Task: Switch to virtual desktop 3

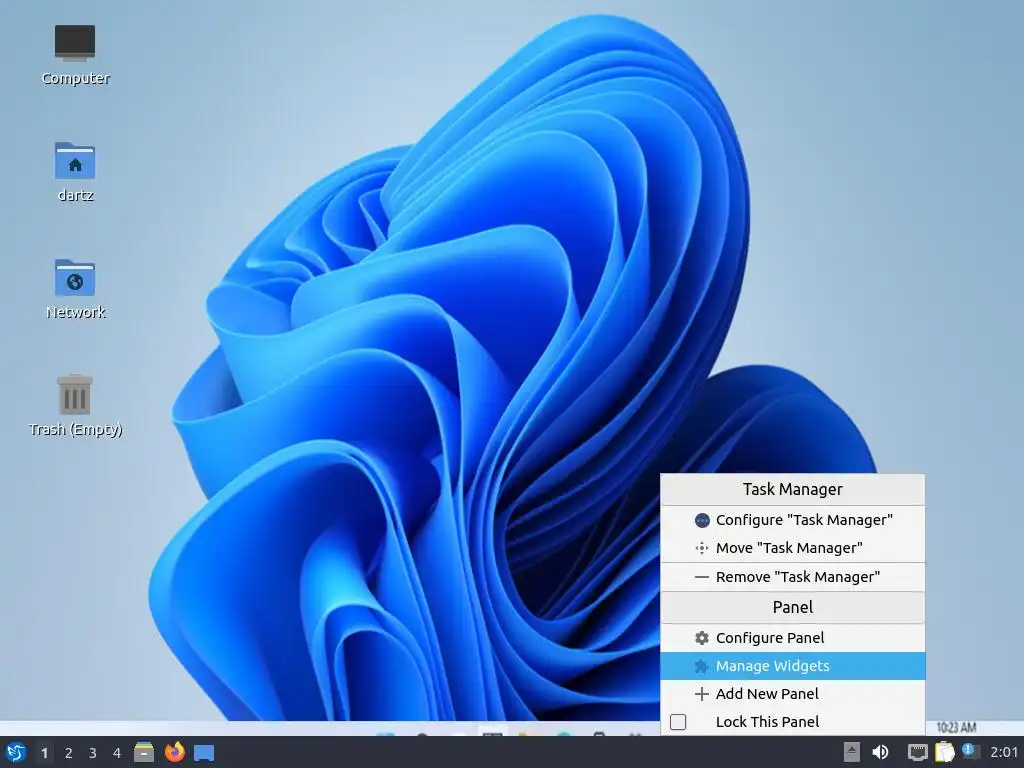Action: pos(93,753)
